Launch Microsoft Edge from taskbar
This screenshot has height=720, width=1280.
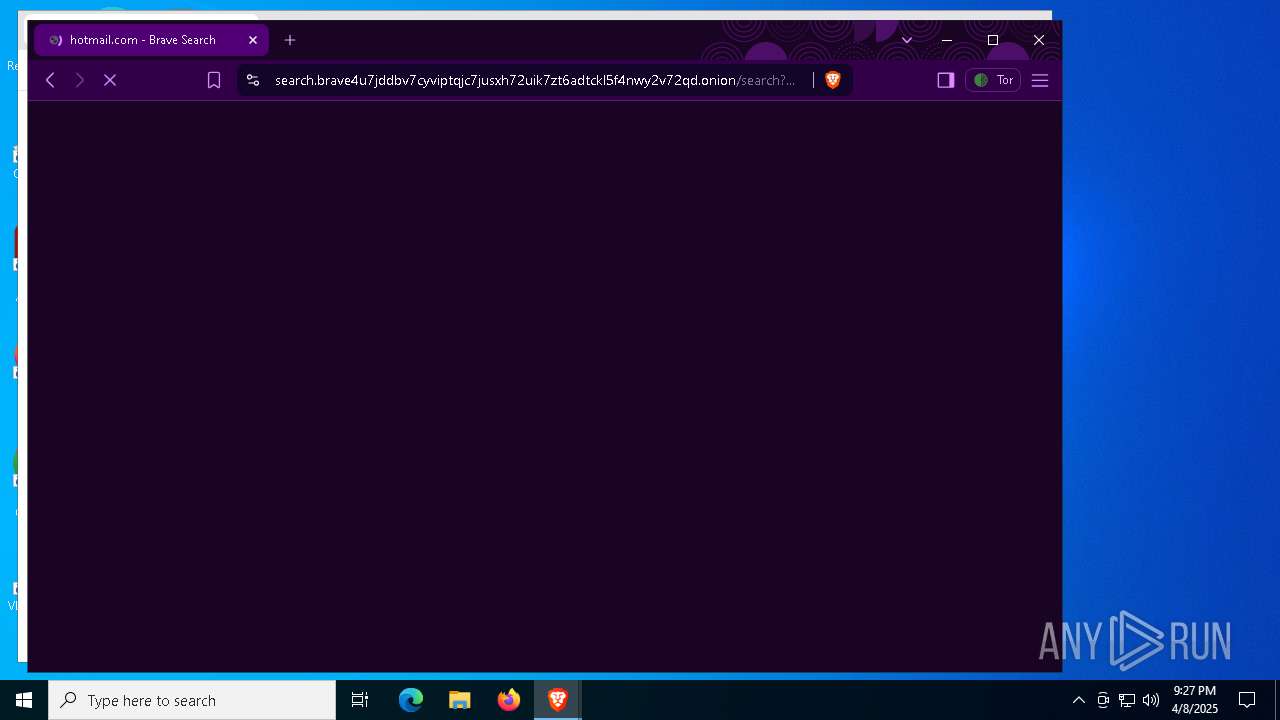click(411, 700)
